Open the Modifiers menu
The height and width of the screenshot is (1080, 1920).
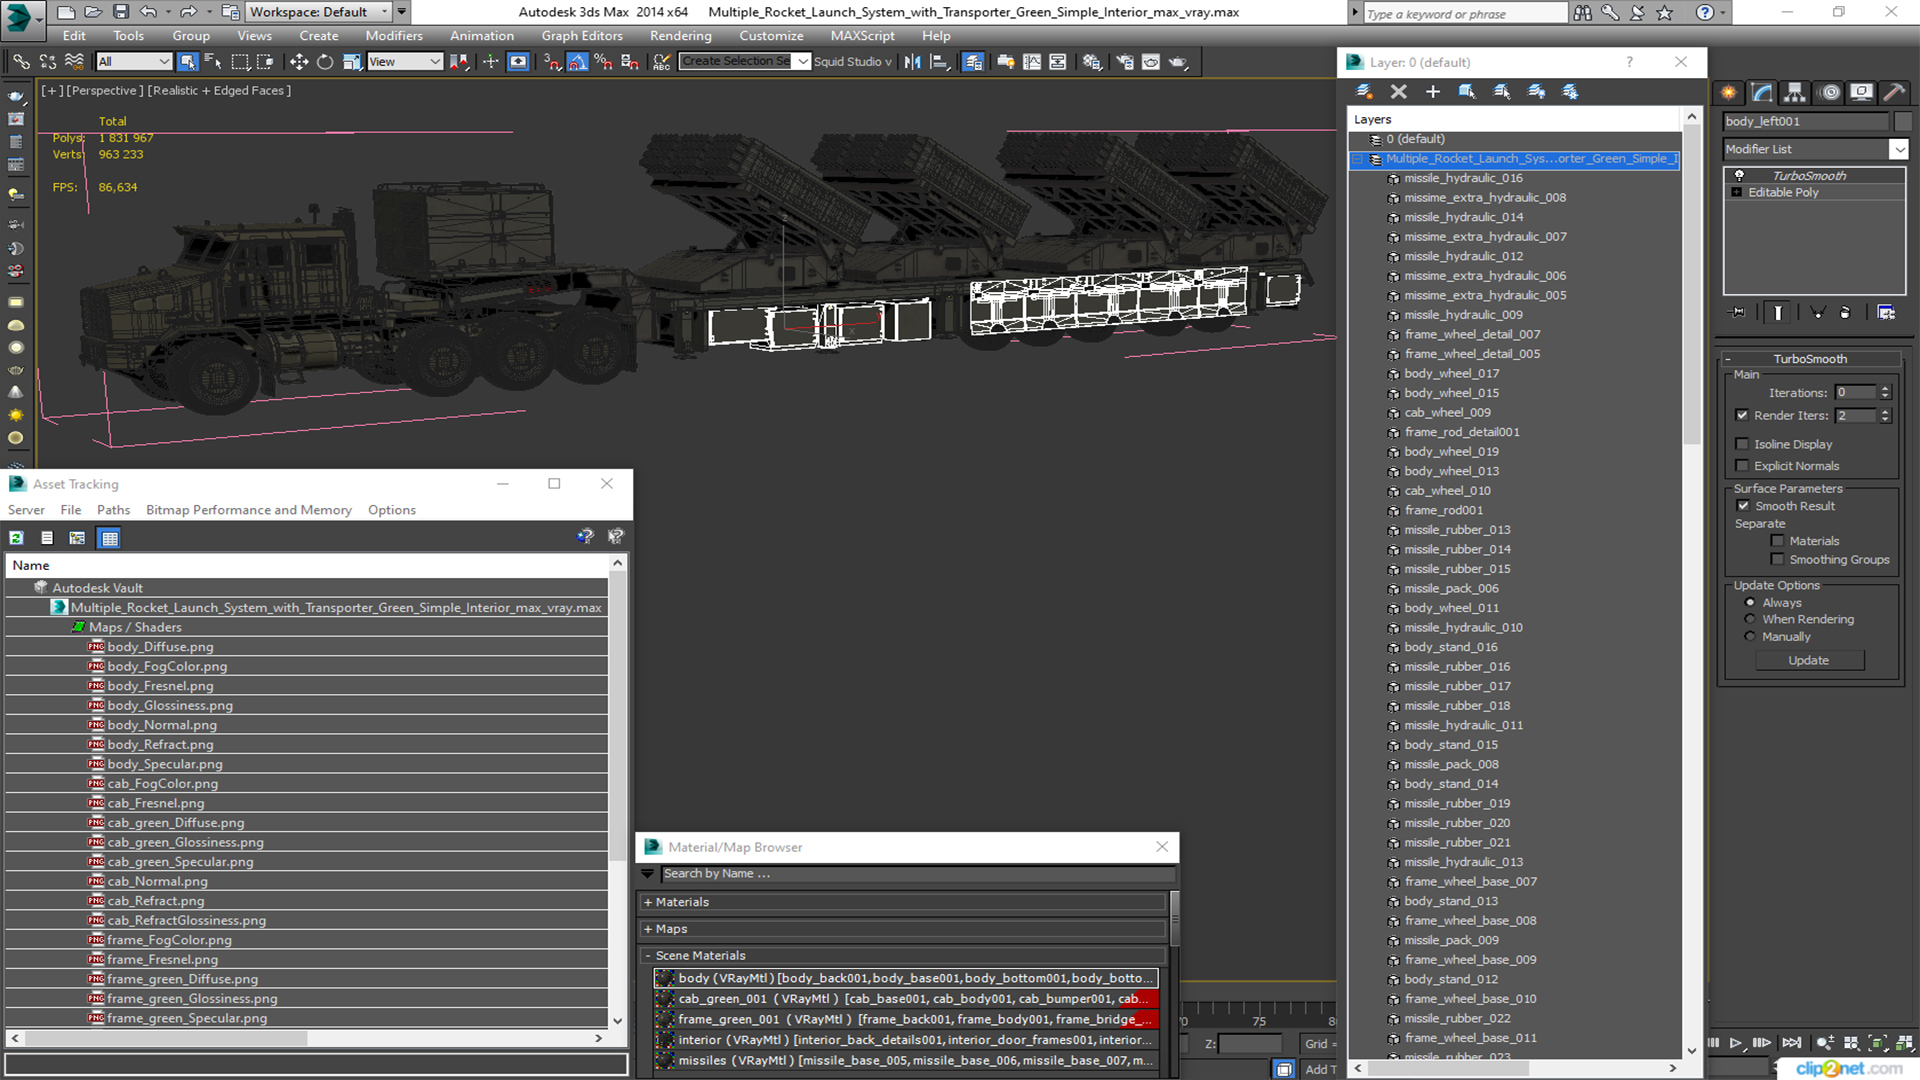(394, 36)
